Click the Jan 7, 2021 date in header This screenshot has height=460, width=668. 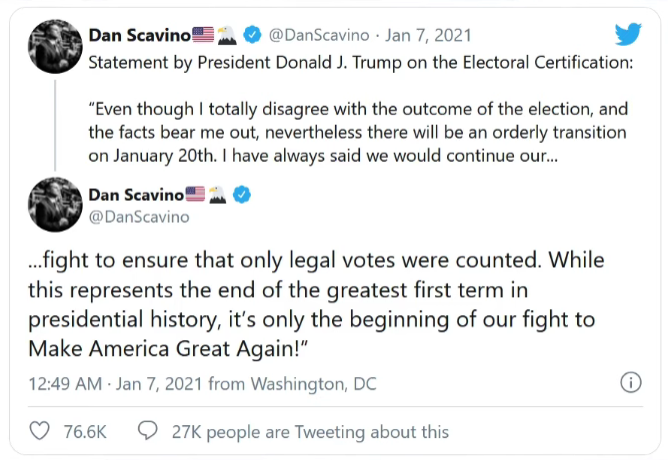tap(428, 35)
